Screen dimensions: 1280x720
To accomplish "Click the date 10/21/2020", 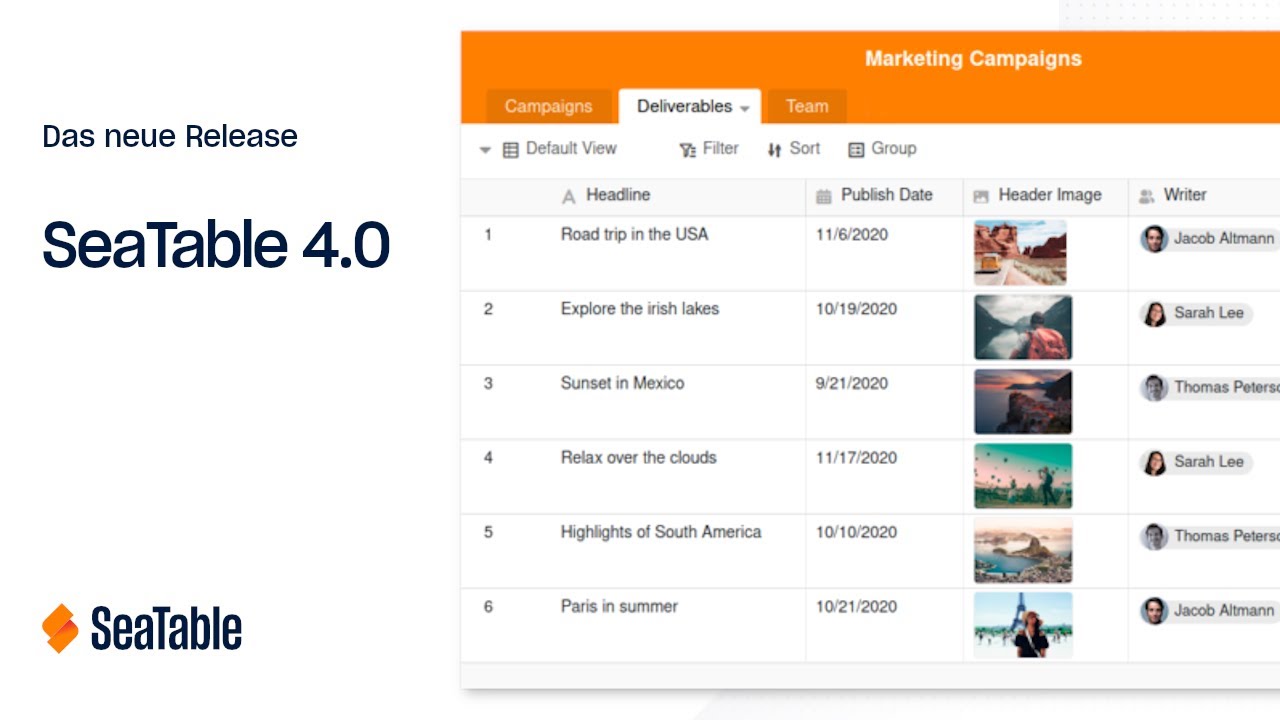I will [856, 606].
